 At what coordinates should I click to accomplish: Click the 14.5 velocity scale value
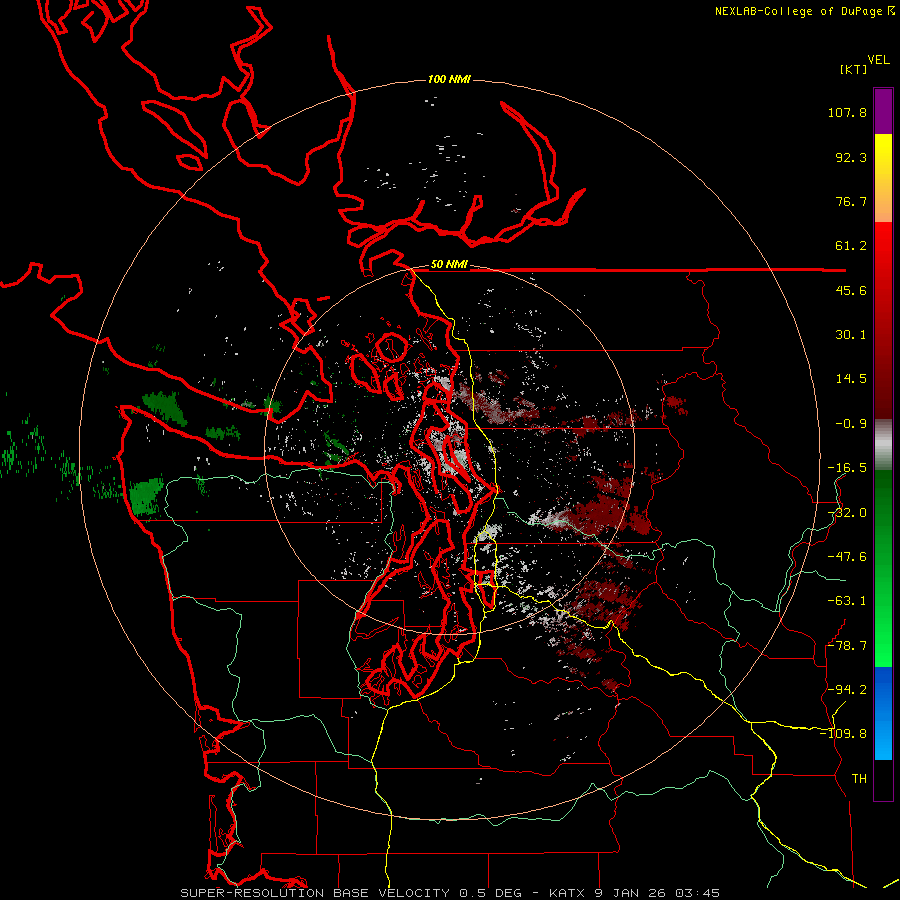851,379
